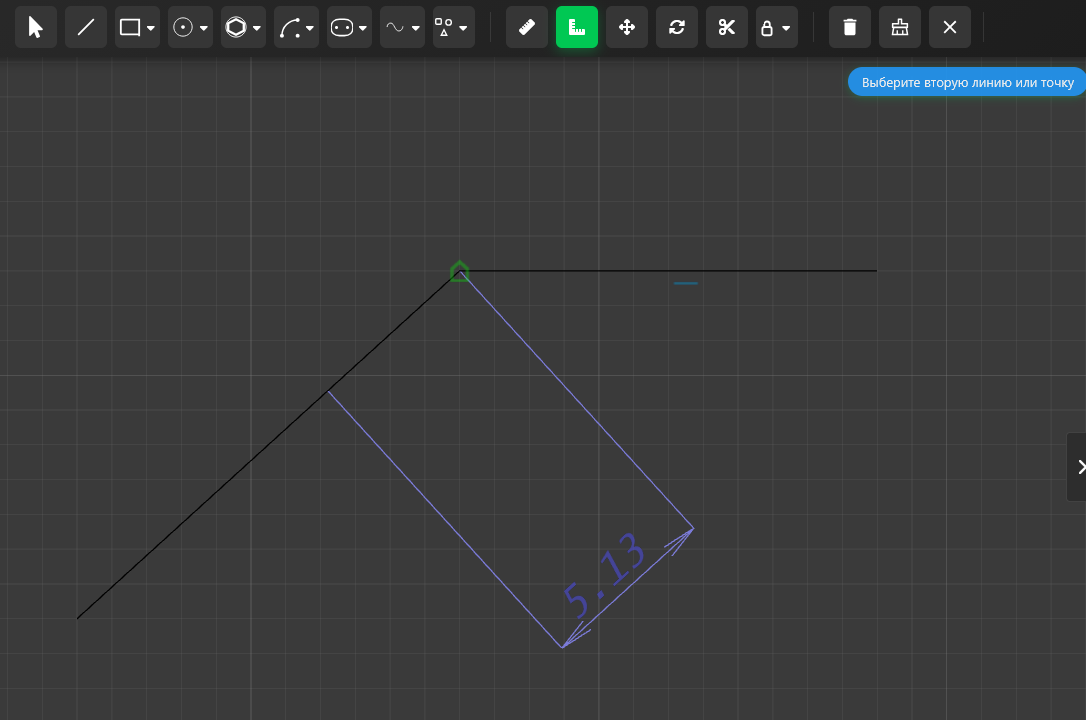Viewport: 1086px width, 720px height.
Task: Select the Circle tool
Action: tap(183, 28)
